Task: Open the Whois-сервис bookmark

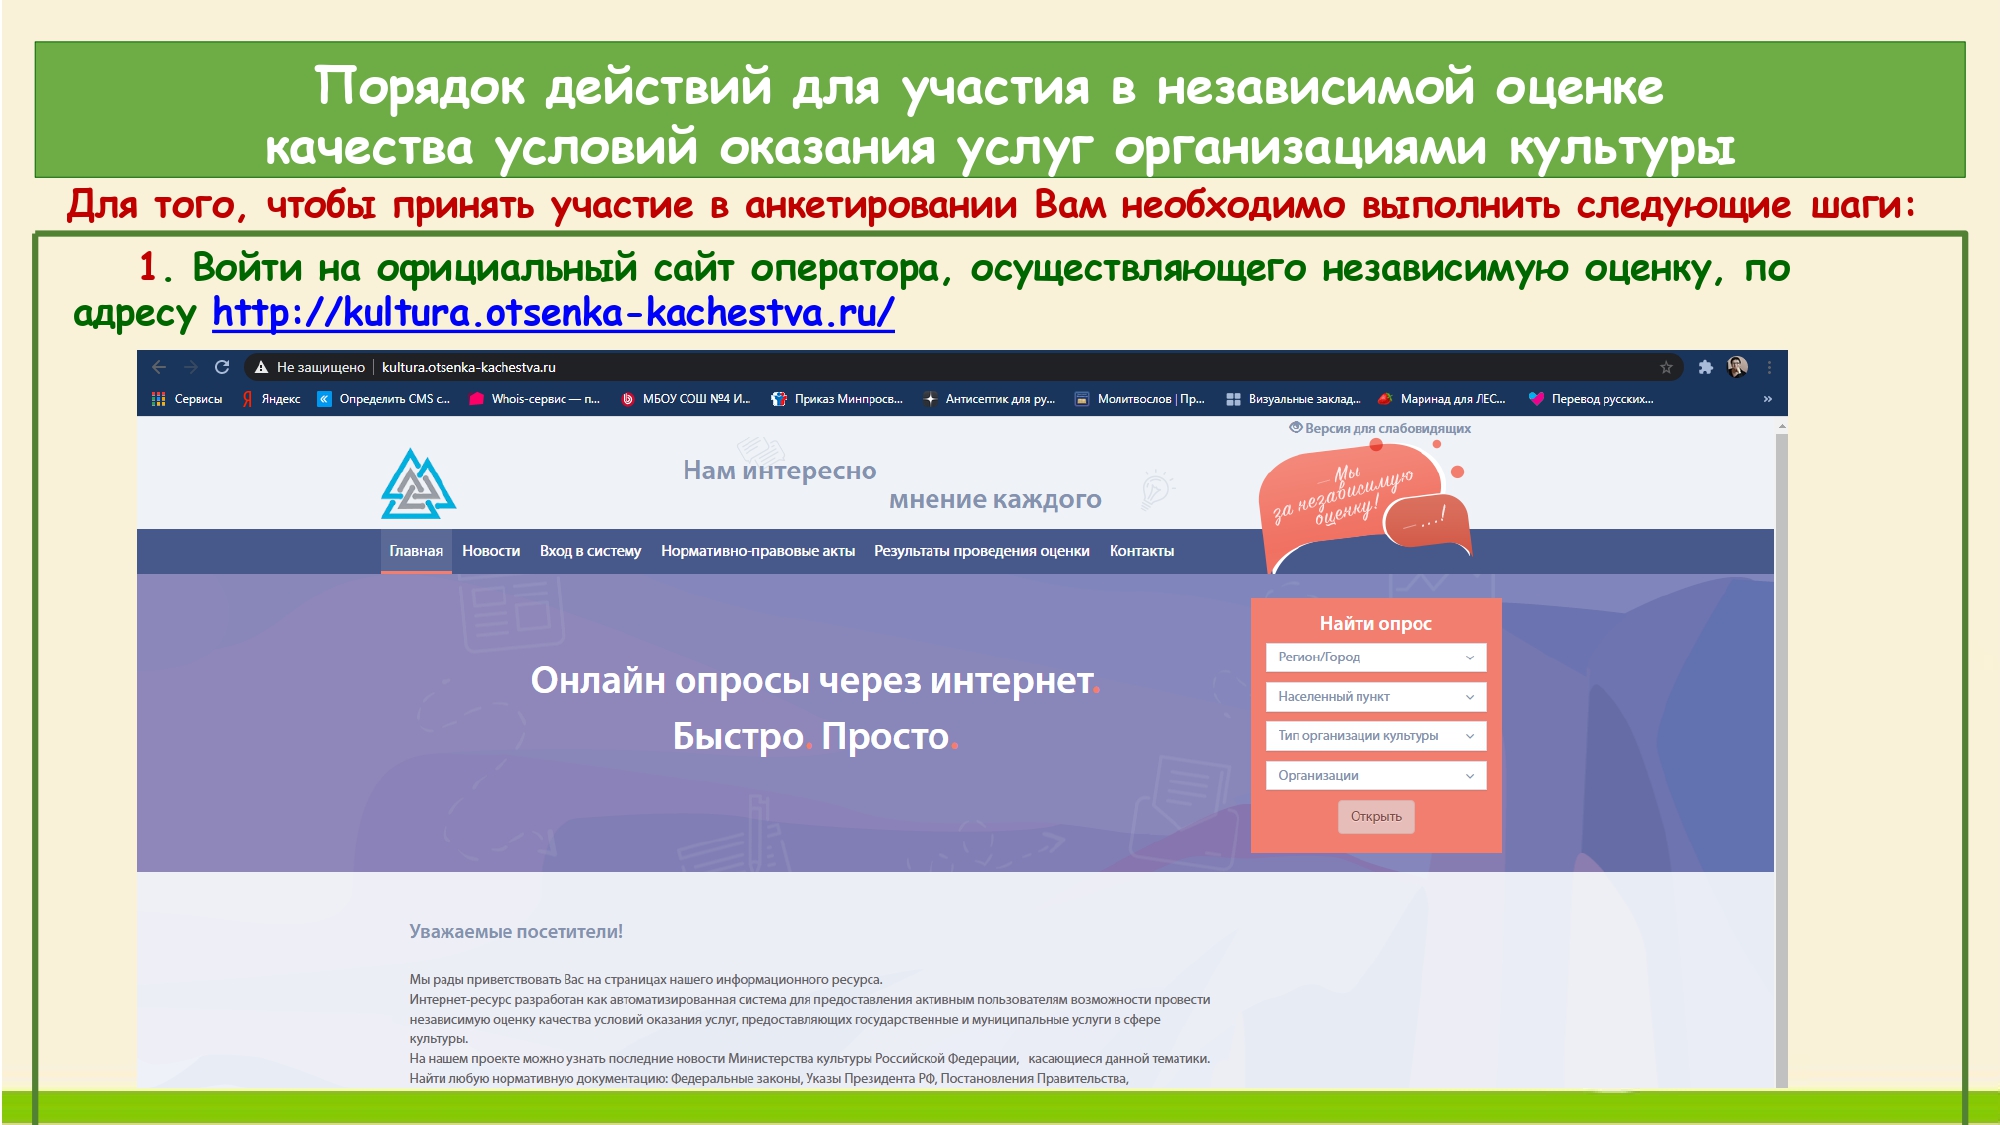Action: 535,399
